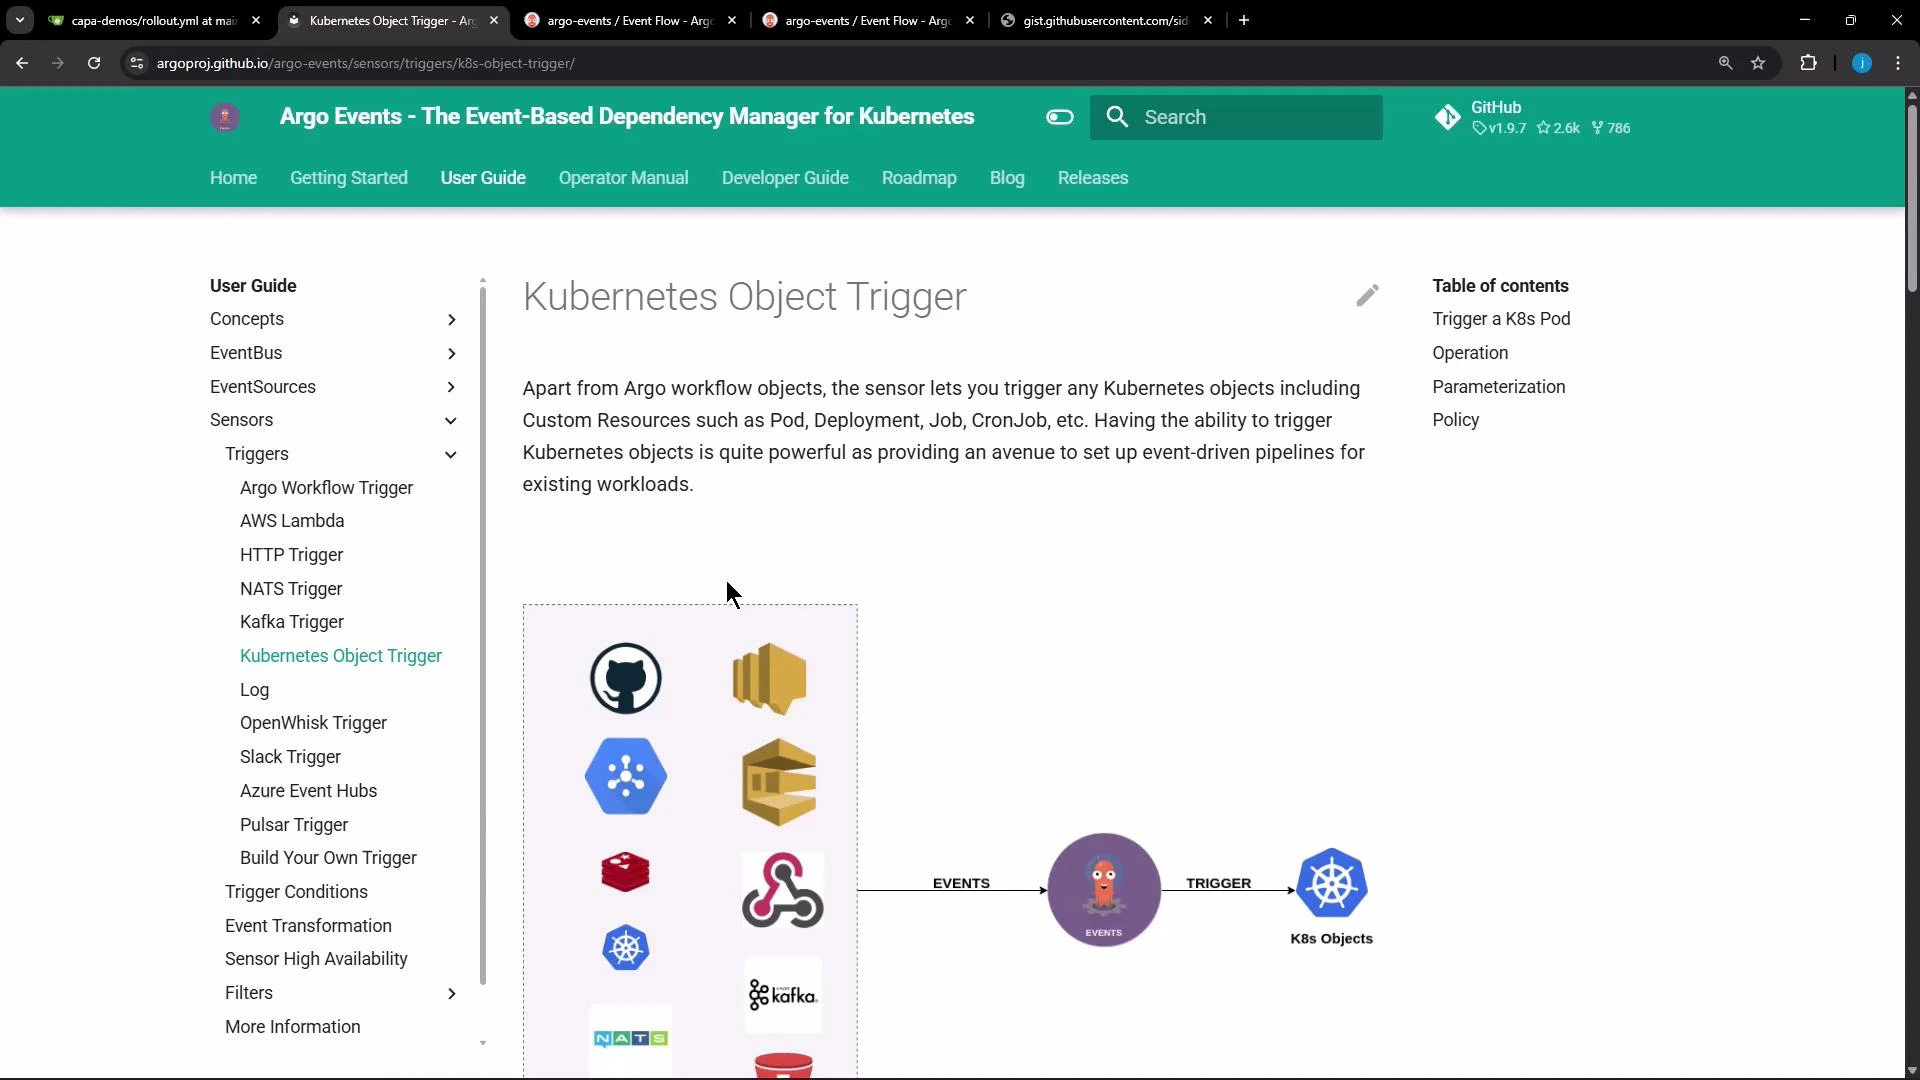Open the Home nav tab

click(233, 178)
